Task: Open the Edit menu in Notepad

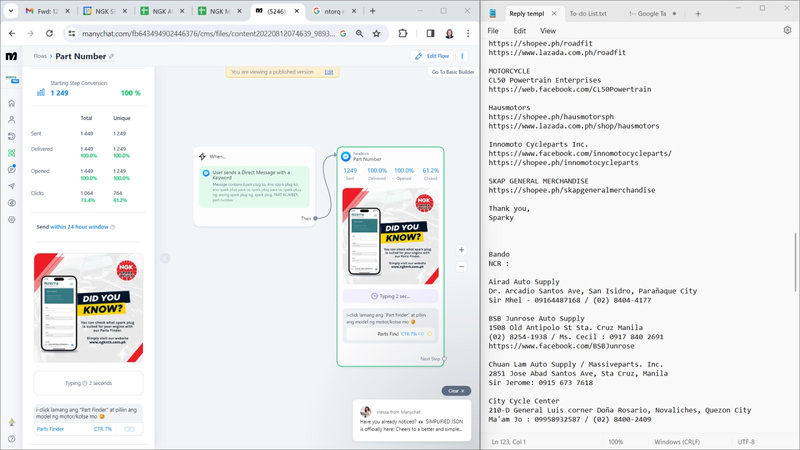Action: tap(519, 31)
